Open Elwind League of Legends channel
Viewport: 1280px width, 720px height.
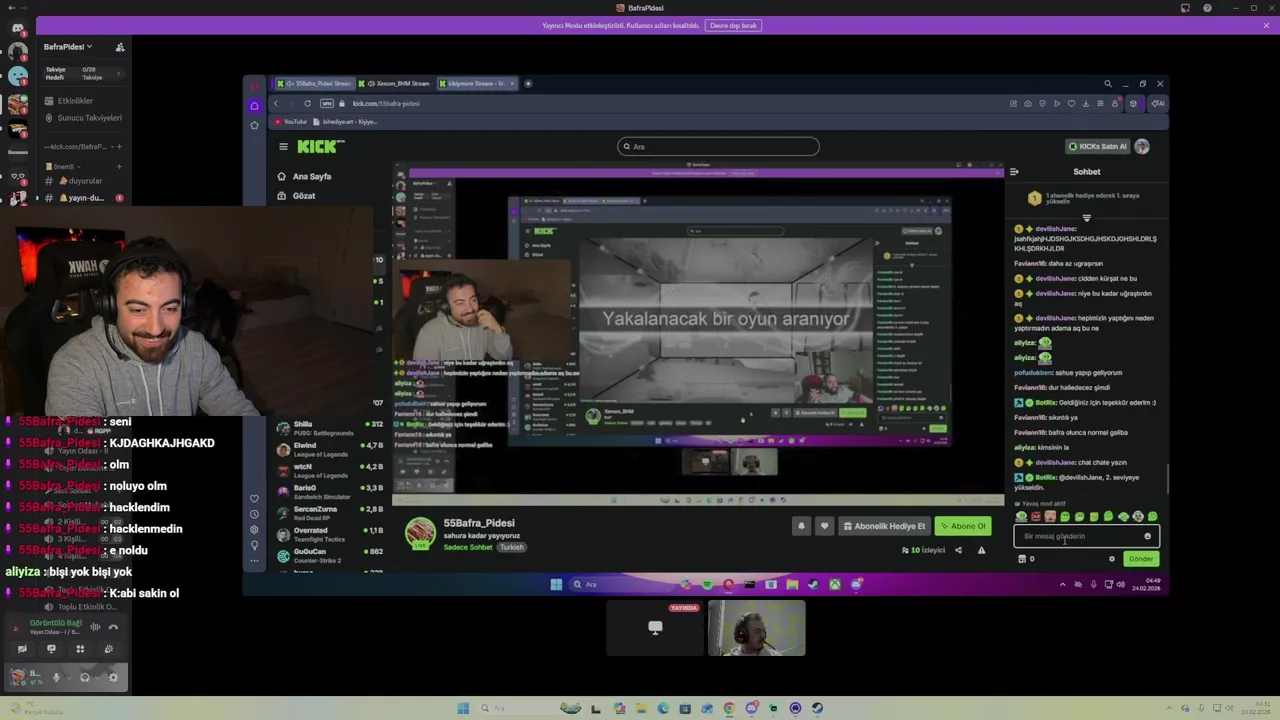coord(330,449)
